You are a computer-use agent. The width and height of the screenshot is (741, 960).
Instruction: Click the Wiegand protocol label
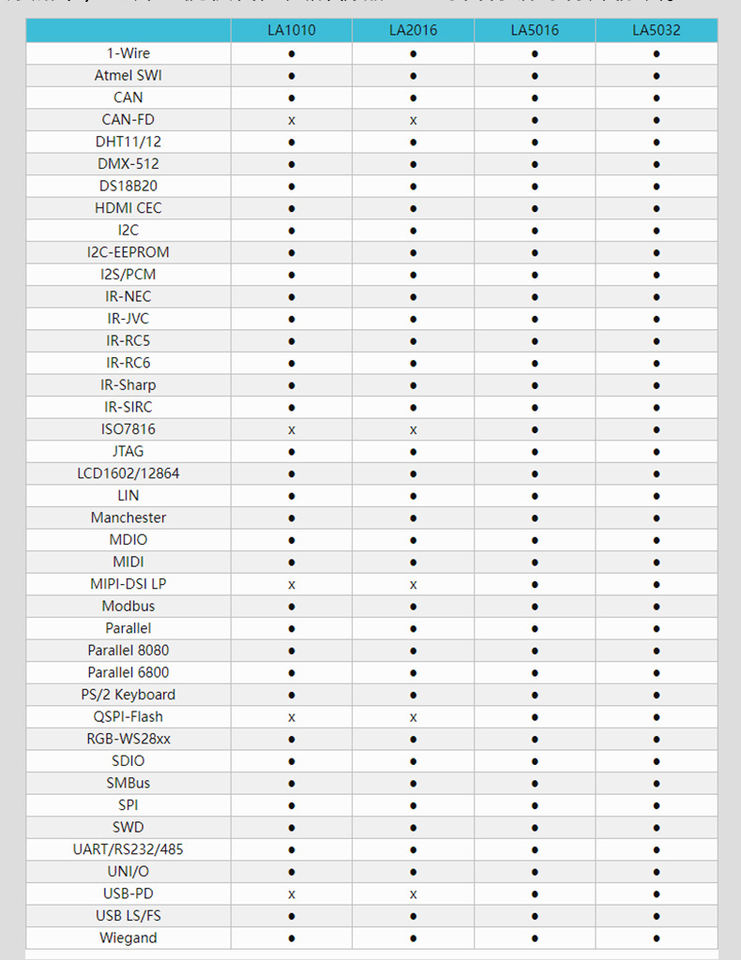pyautogui.click(x=128, y=938)
